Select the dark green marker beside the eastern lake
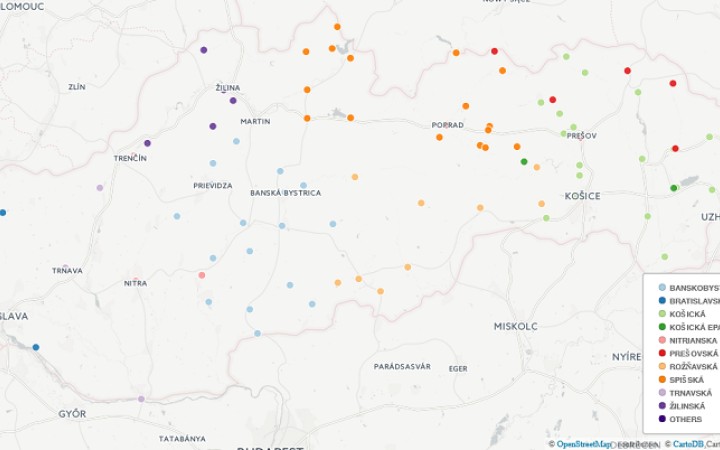 tap(674, 188)
